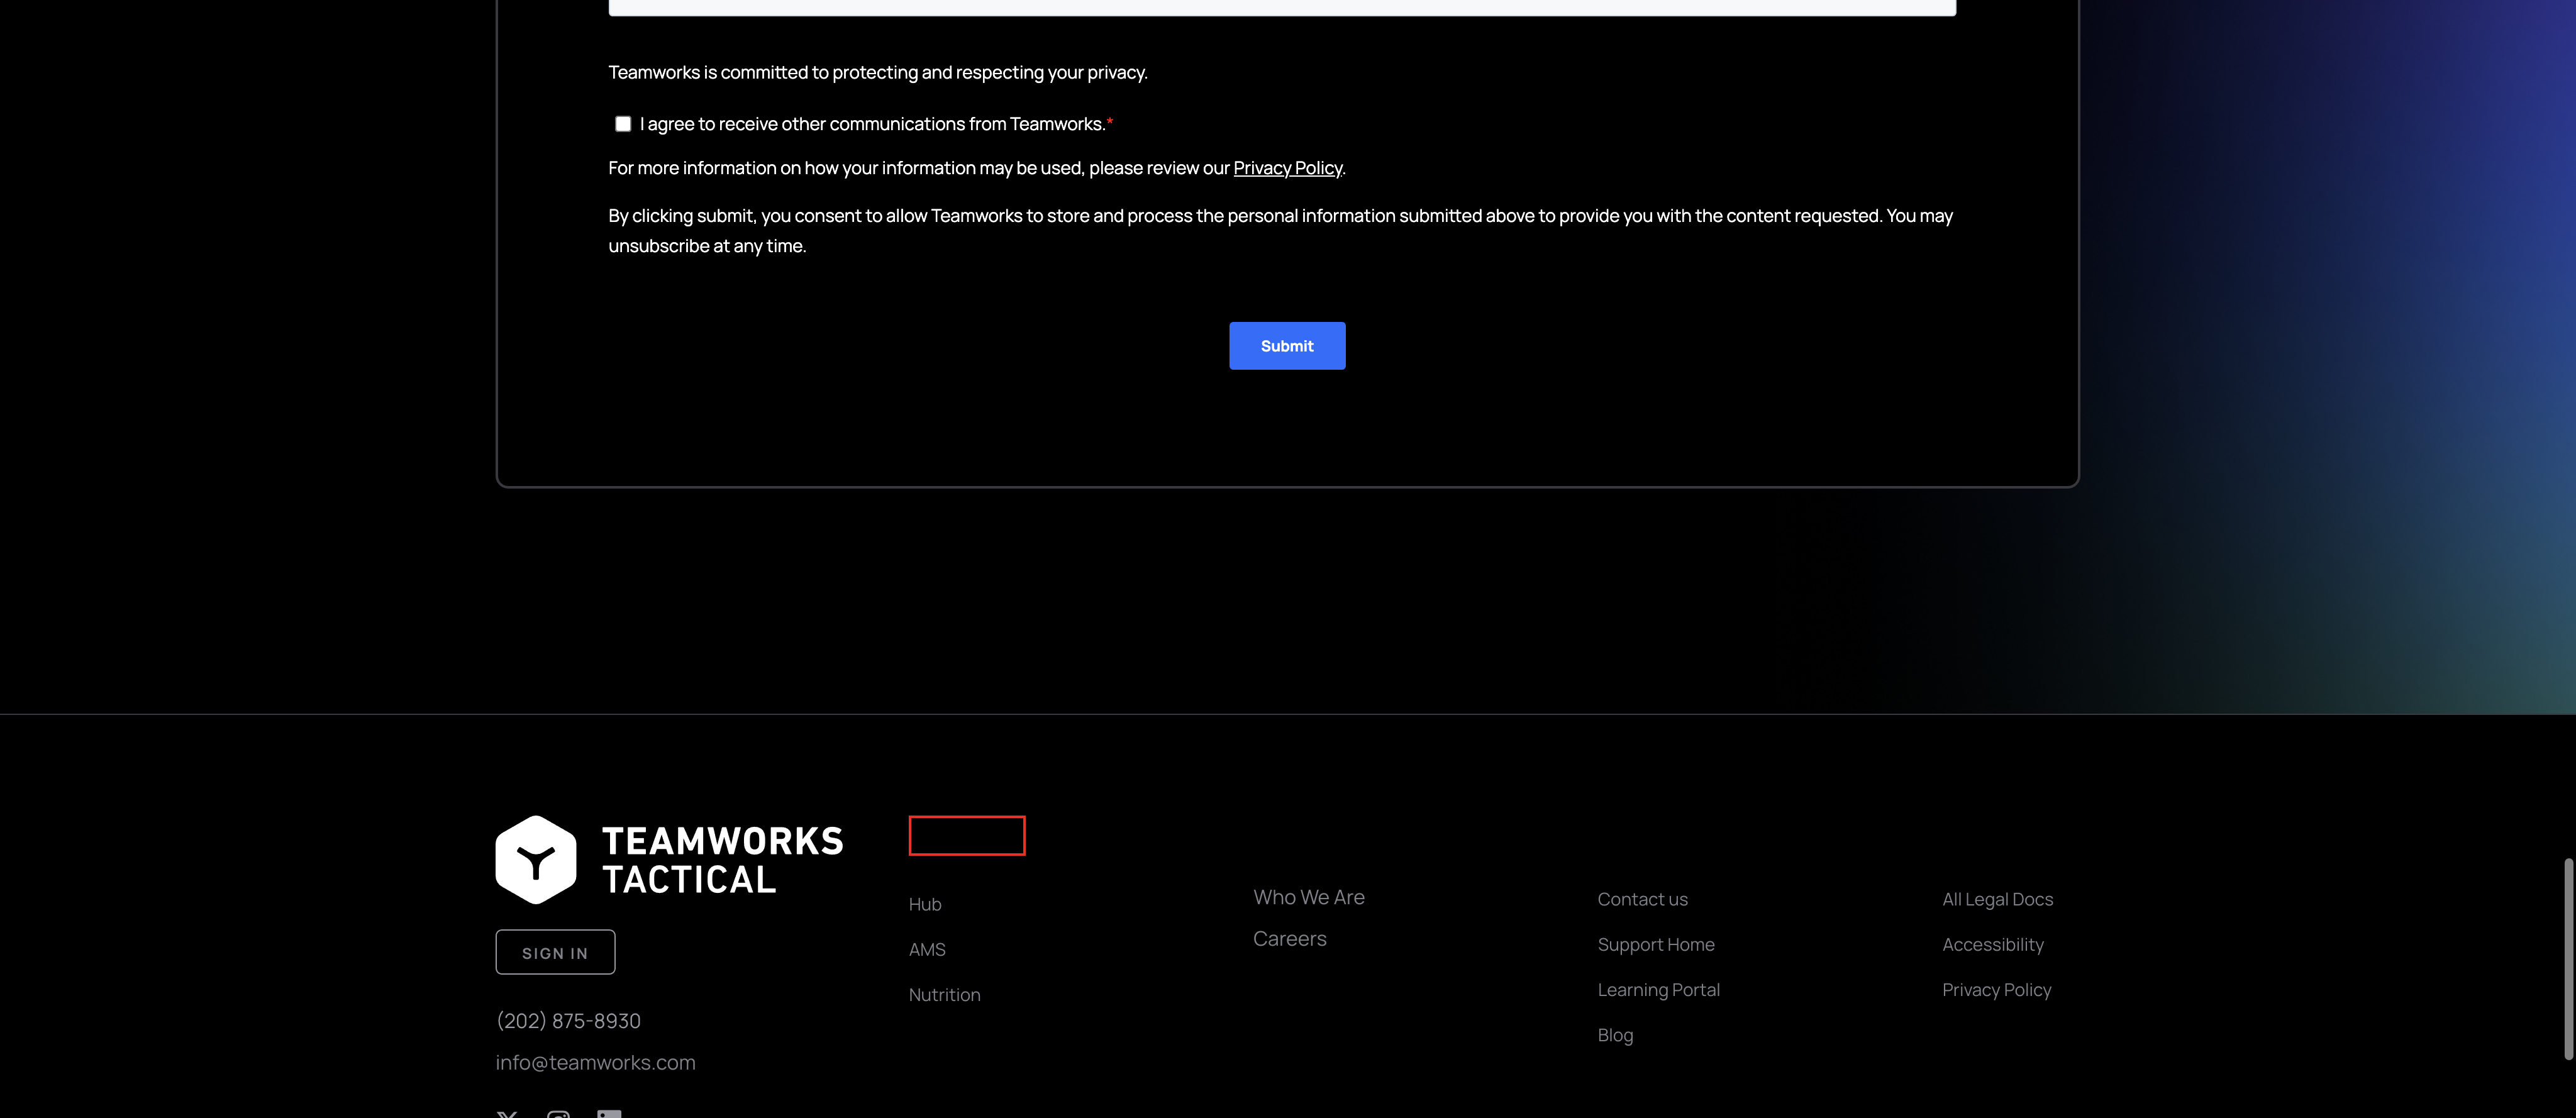Open the Careers footer link
The height and width of the screenshot is (1118, 2576).
point(1289,938)
